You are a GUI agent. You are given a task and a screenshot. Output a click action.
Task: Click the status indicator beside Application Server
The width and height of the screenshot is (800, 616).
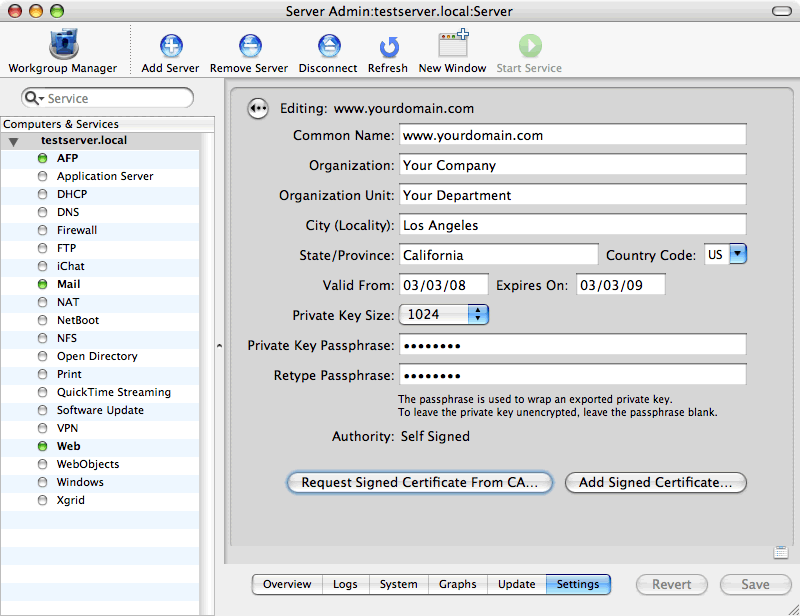pyautogui.click(x=43, y=176)
